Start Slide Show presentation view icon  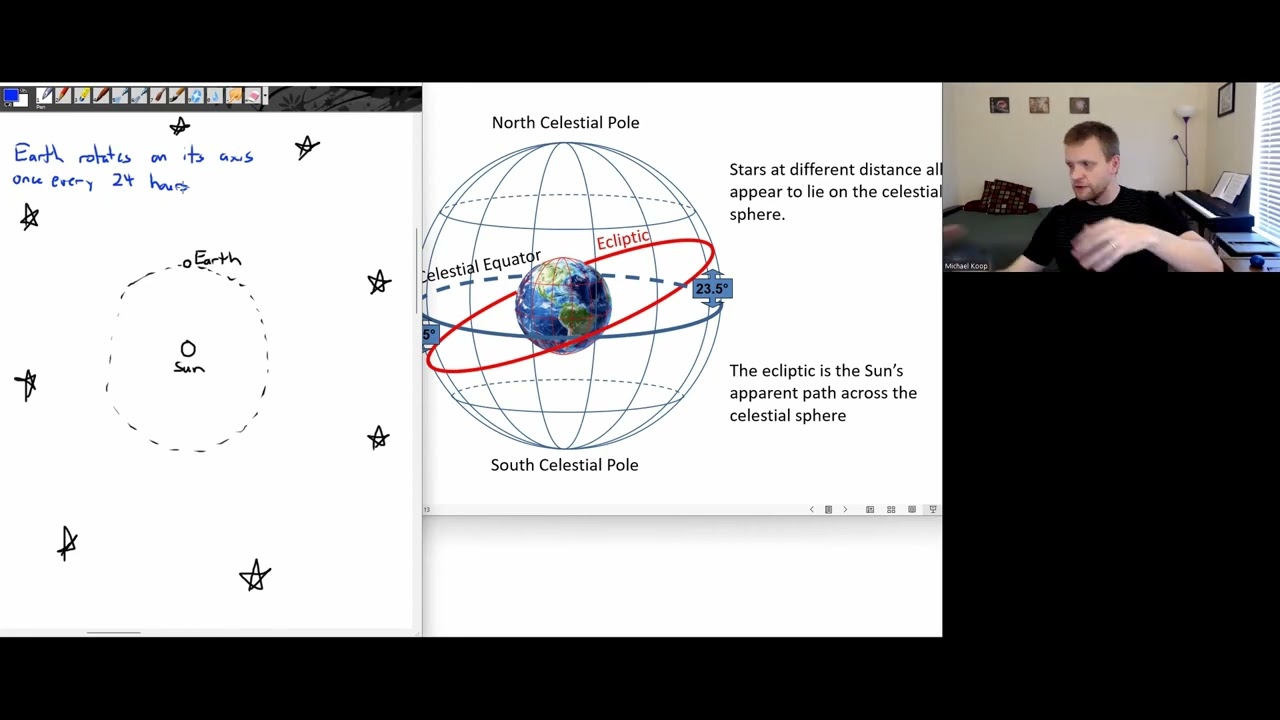point(933,510)
